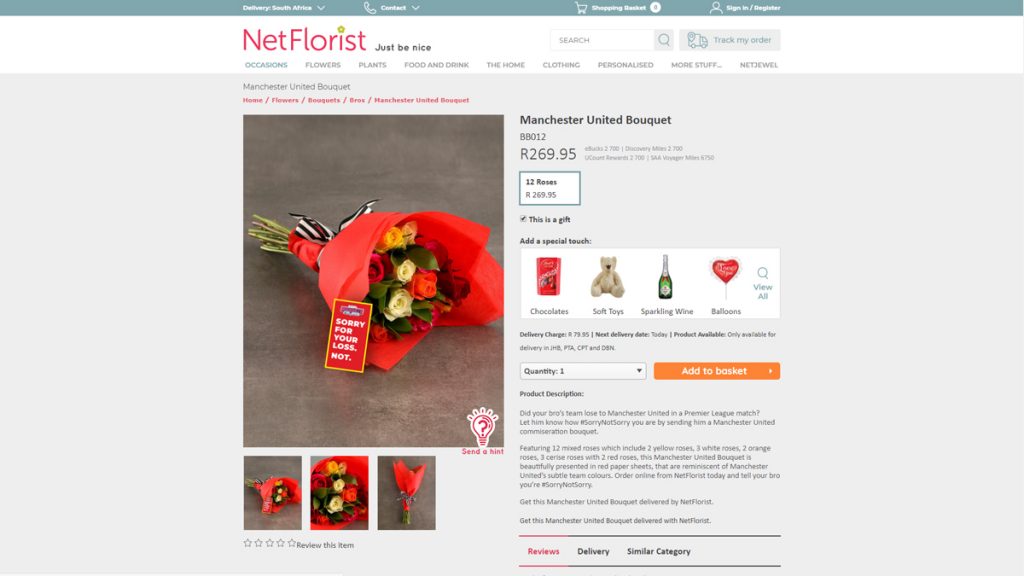Click the Sign in user icon
This screenshot has width=1024, height=576.
click(x=716, y=8)
